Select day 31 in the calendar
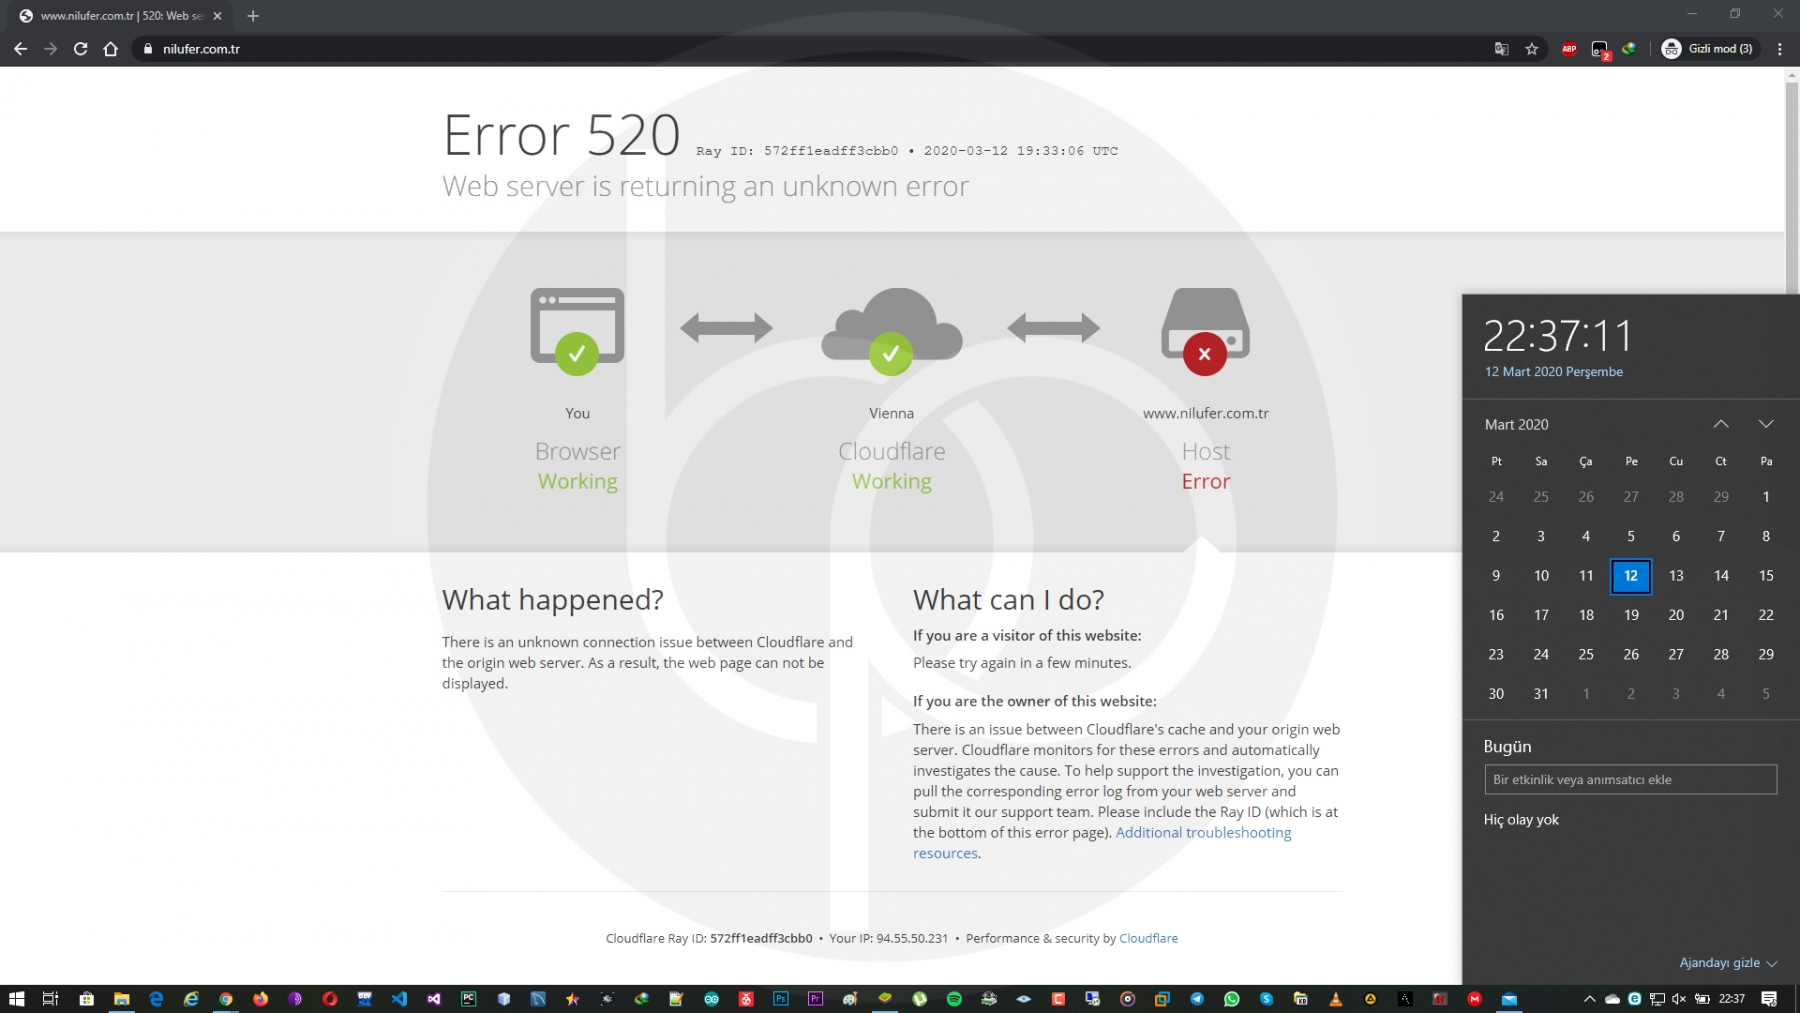The width and height of the screenshot is (1800, 1013). click(1541, 694)
